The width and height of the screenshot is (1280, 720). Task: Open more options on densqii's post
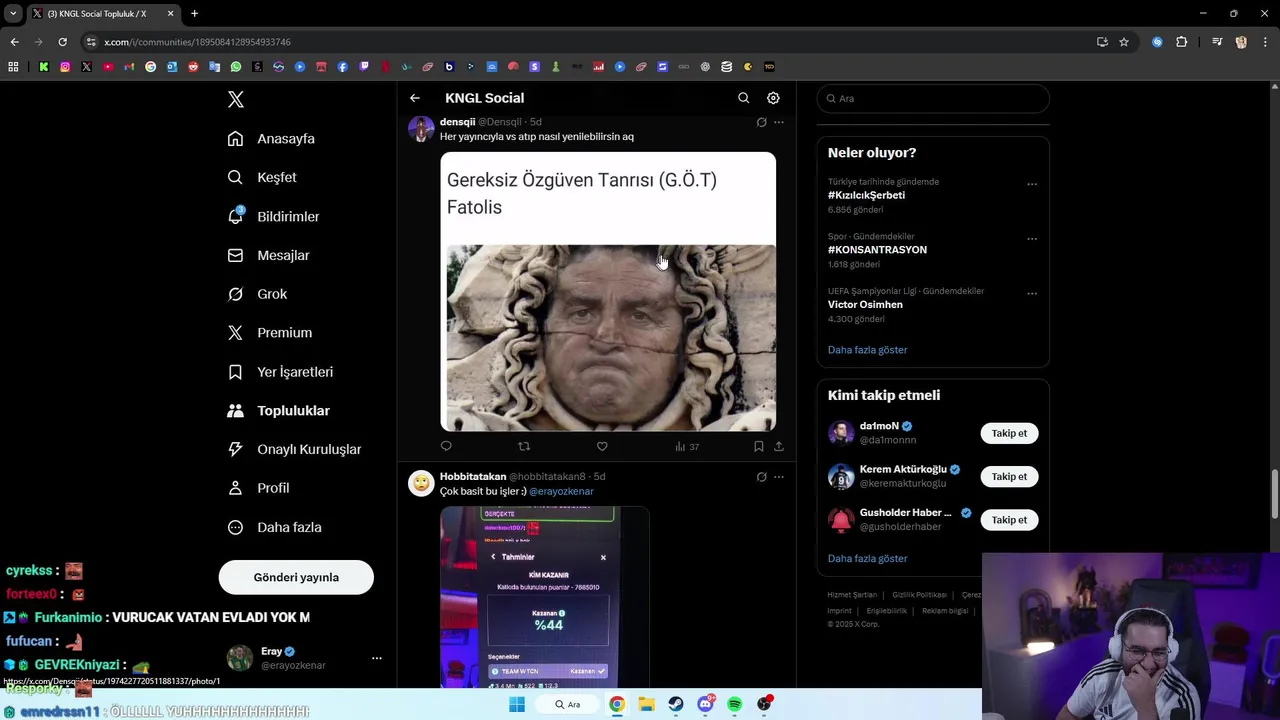(779, 122)
